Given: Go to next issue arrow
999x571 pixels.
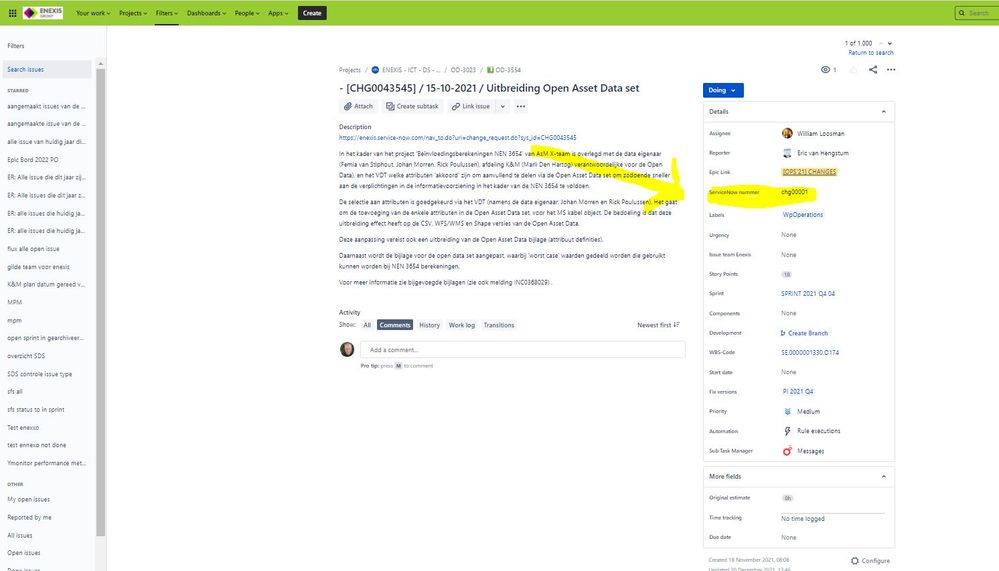Looking at the screenshot, I should click(x=890, y=43).
